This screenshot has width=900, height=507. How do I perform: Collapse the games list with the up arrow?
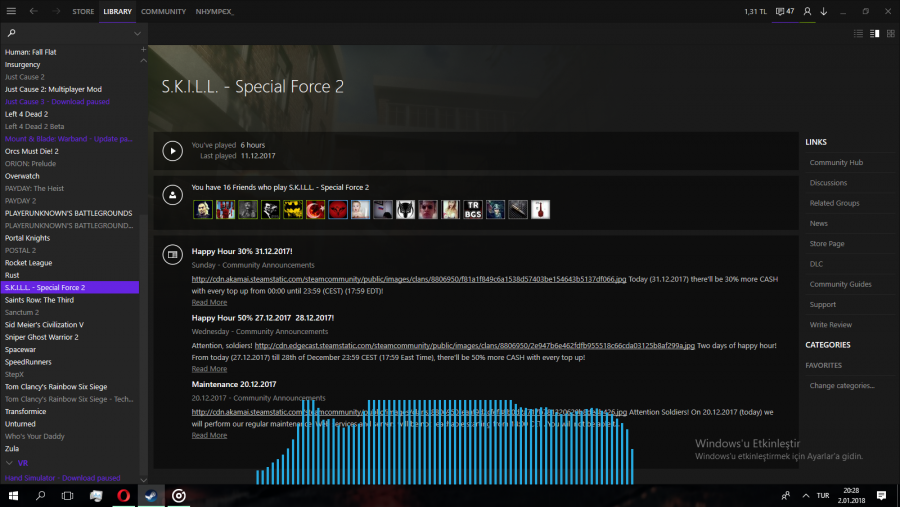[x=143, y=60]
